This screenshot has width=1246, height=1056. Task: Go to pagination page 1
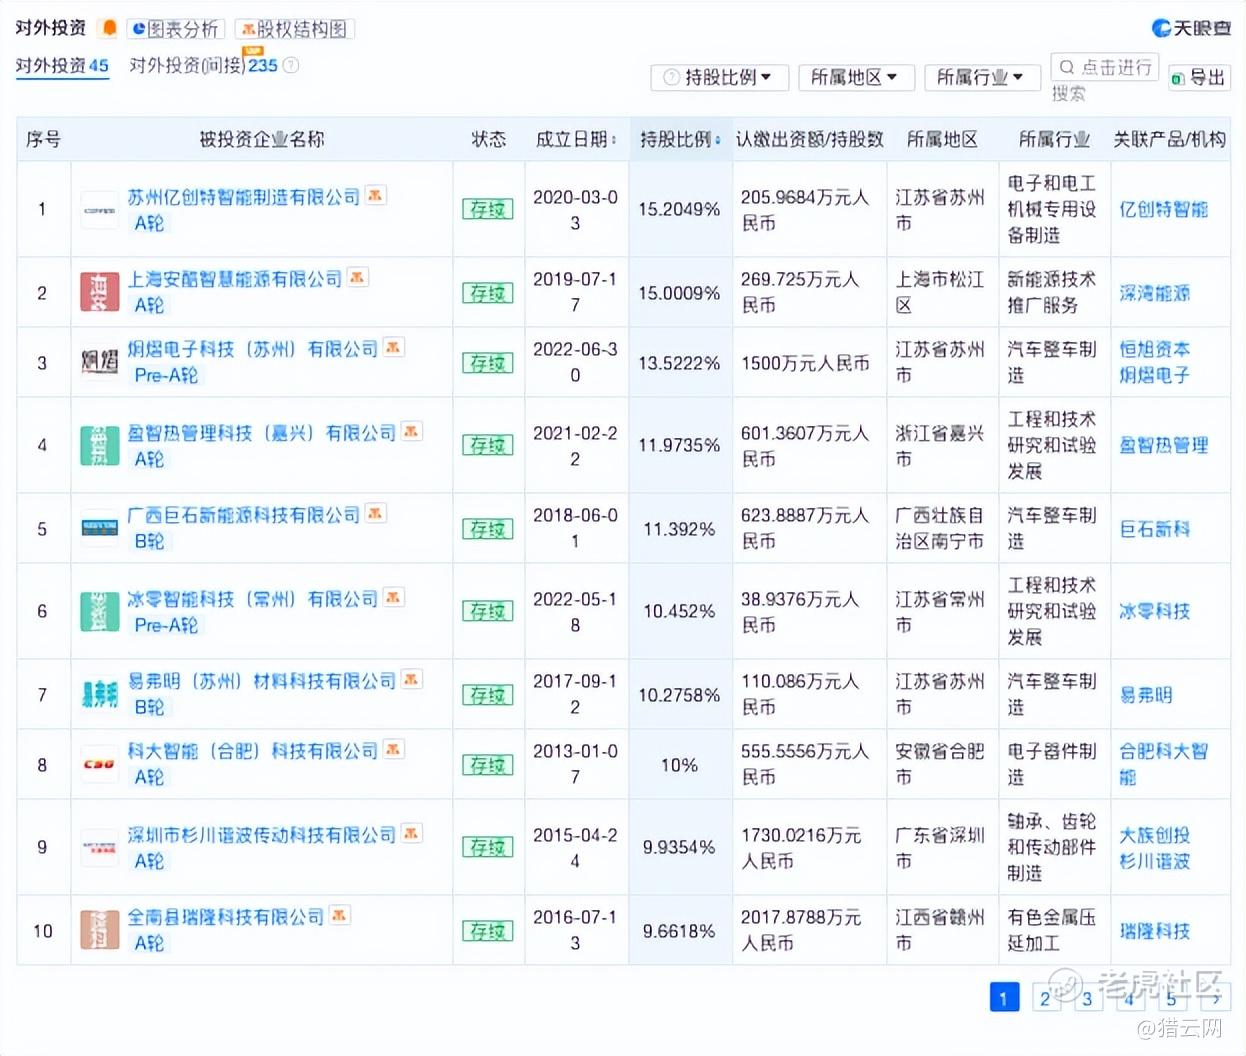pyautogui.click(x=1003, y=997)
